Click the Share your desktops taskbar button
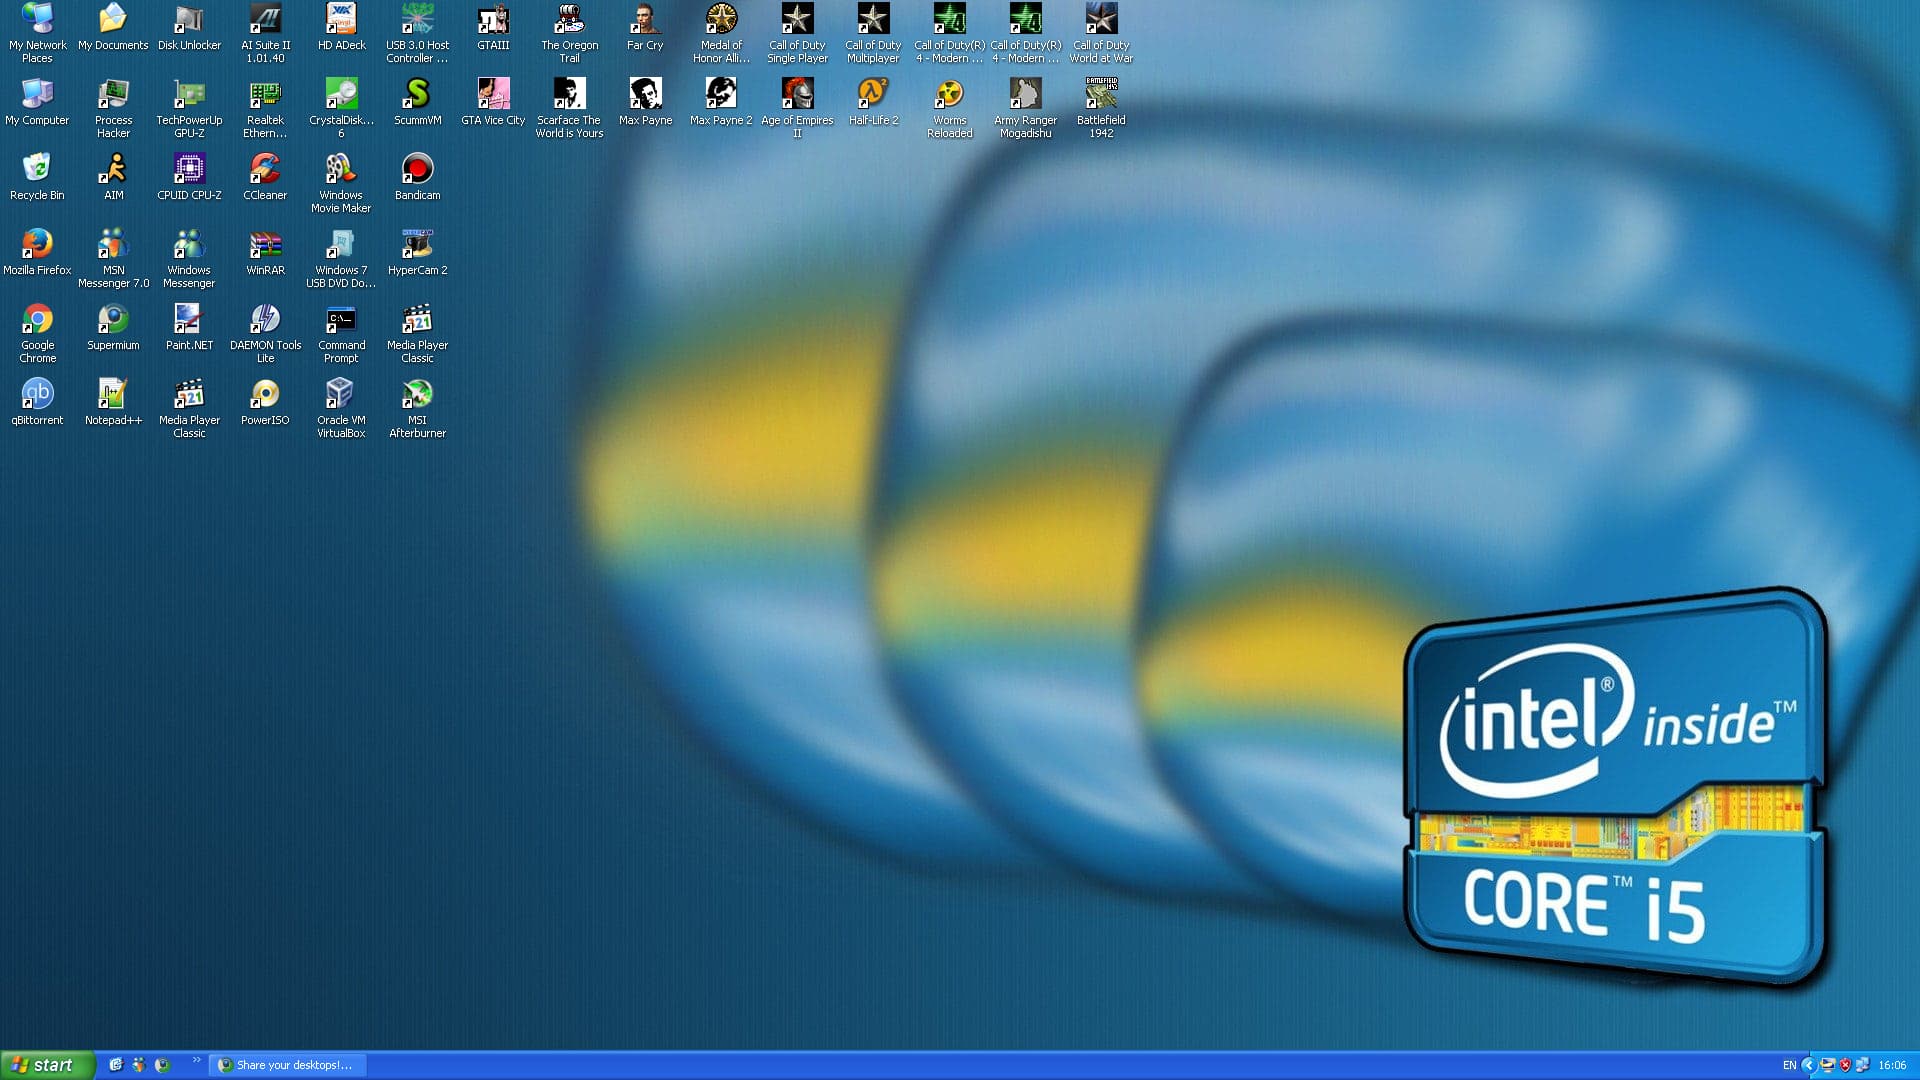This screenshot has height=1080, width=1920. [288, 1065]
